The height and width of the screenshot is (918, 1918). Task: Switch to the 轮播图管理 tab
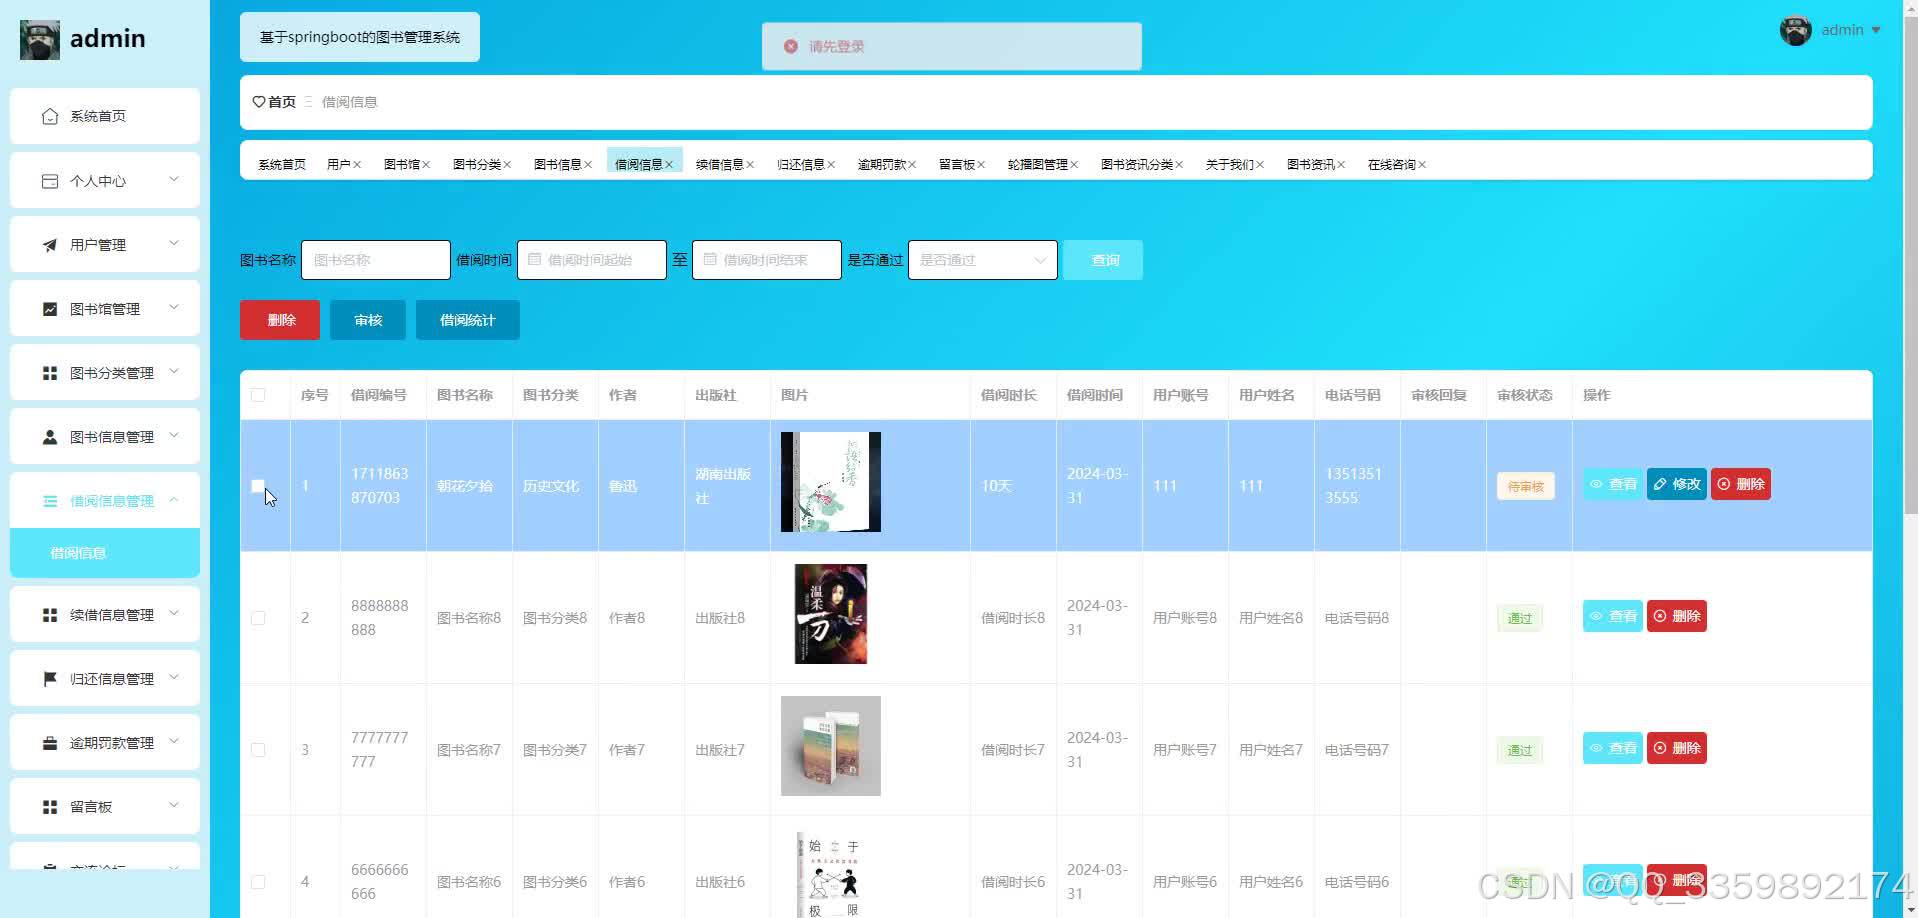pyautogui.click(x=1037, y=165)
